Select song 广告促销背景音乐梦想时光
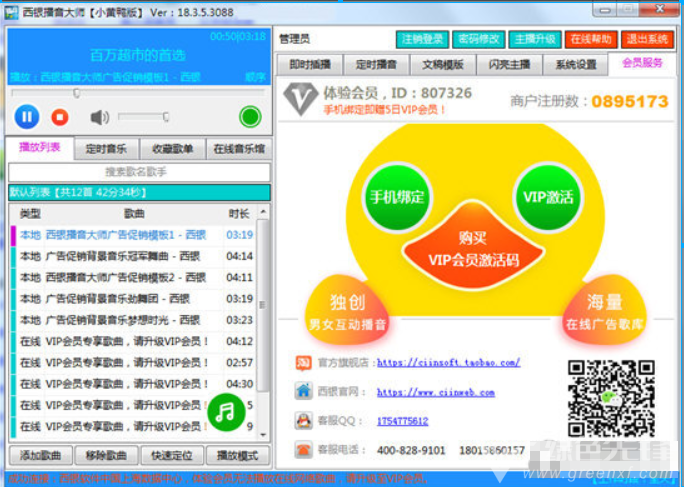Screen dimensions: 684x487 (133, 320)
